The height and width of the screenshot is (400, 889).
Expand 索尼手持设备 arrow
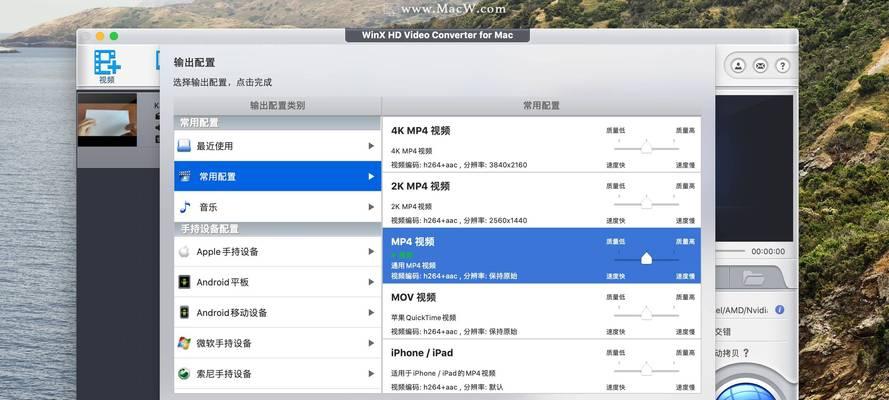pyautogui.click(x=371, y=374)
